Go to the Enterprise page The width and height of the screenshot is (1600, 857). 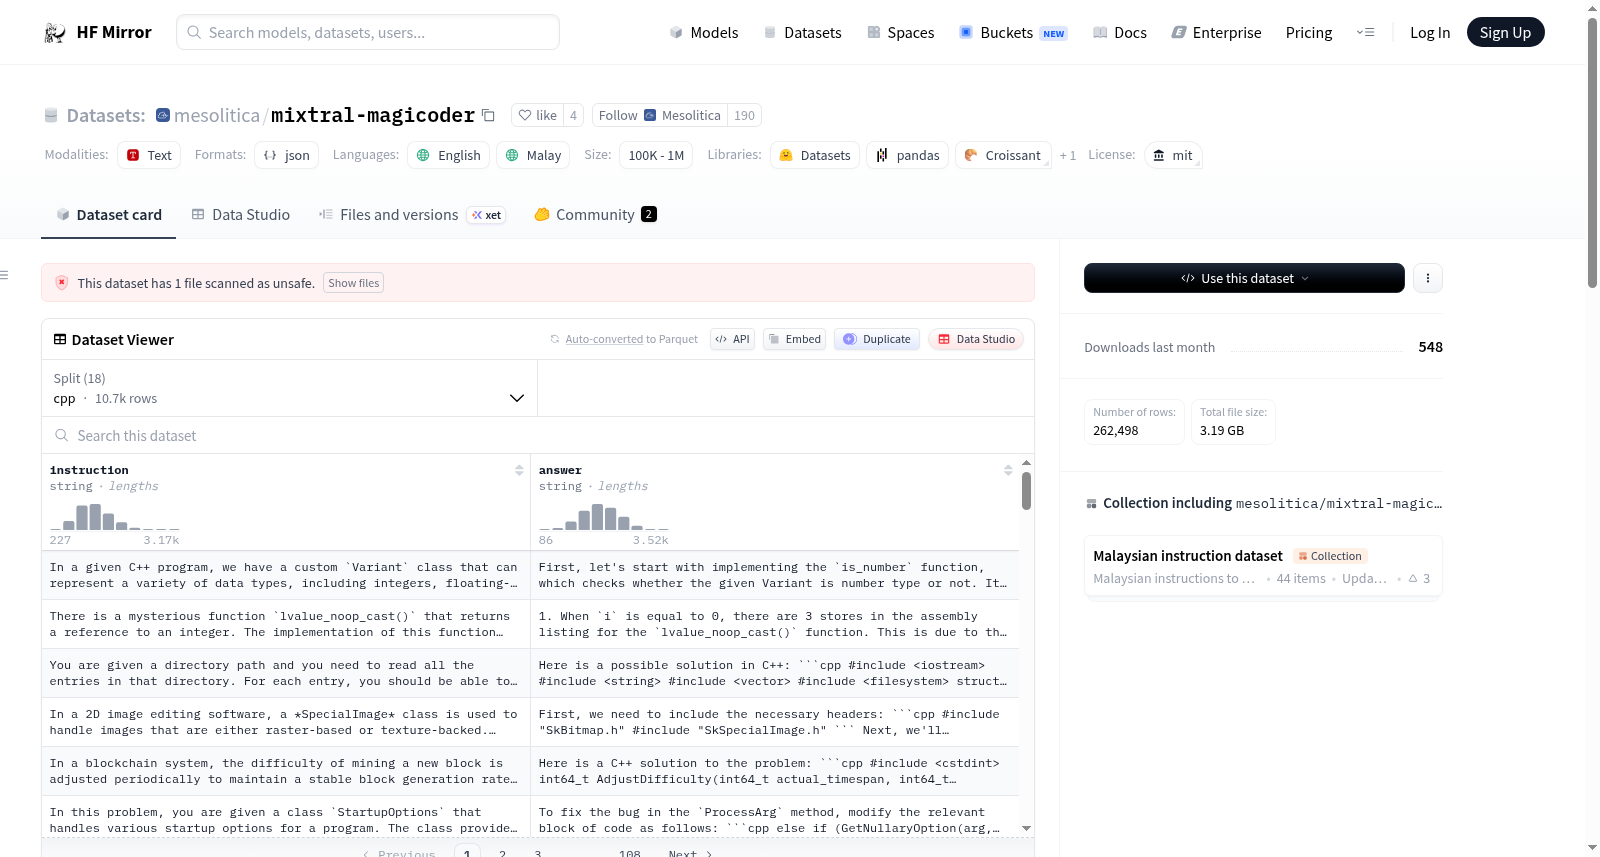tap(1216, 32)
